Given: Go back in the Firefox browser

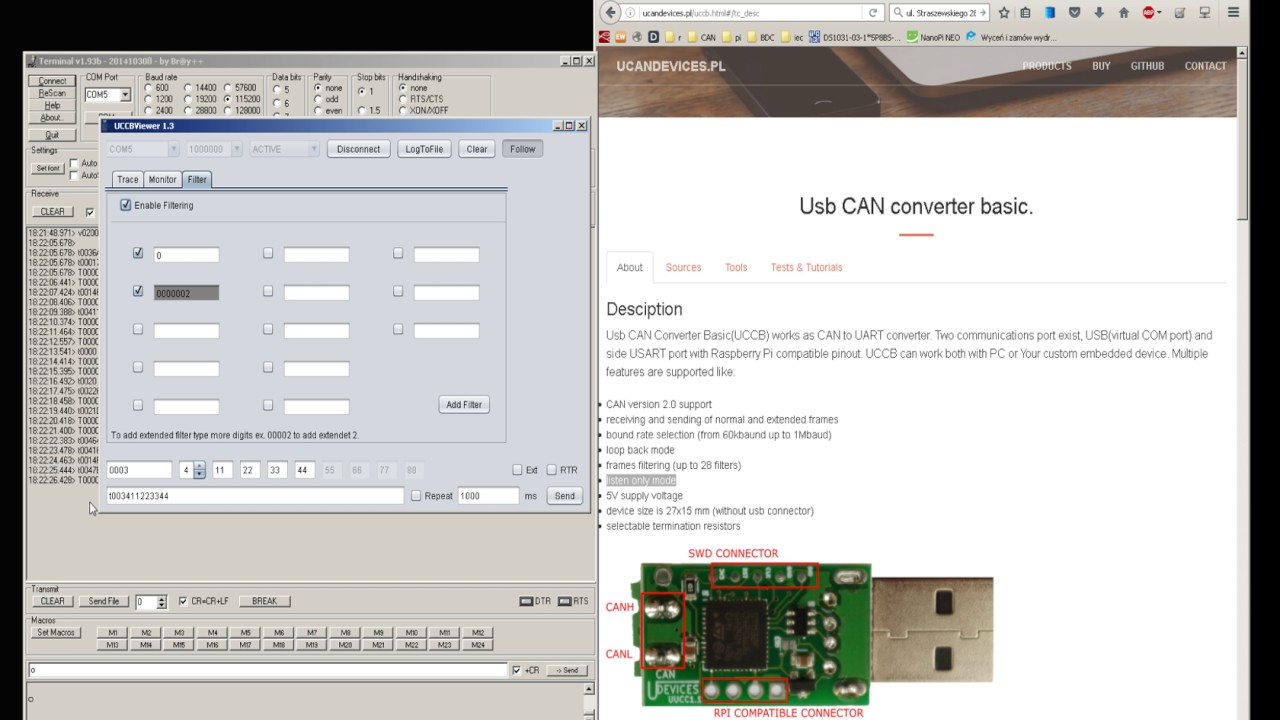Looking at the screenshot, I should [x=610, y=13].
